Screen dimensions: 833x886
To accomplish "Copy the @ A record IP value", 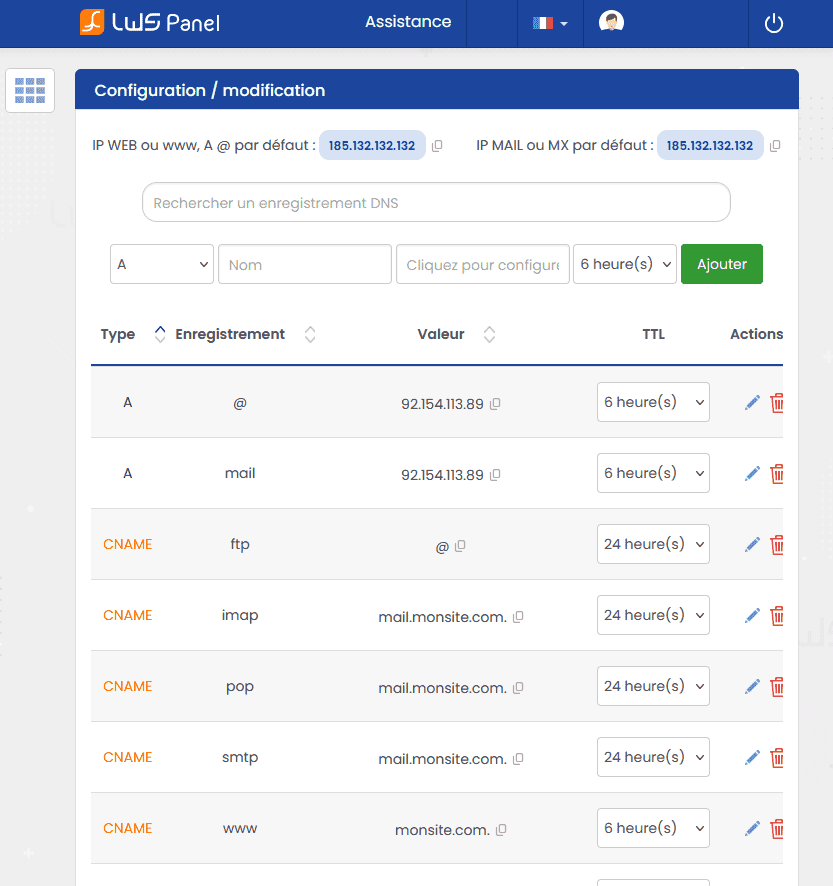I will (x=495, y=404).
